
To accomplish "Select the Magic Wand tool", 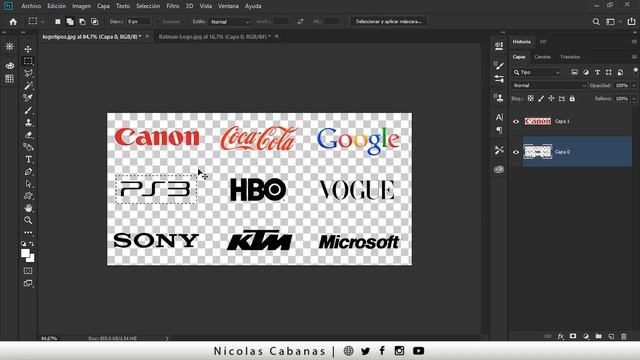I will tap(28, 86).
